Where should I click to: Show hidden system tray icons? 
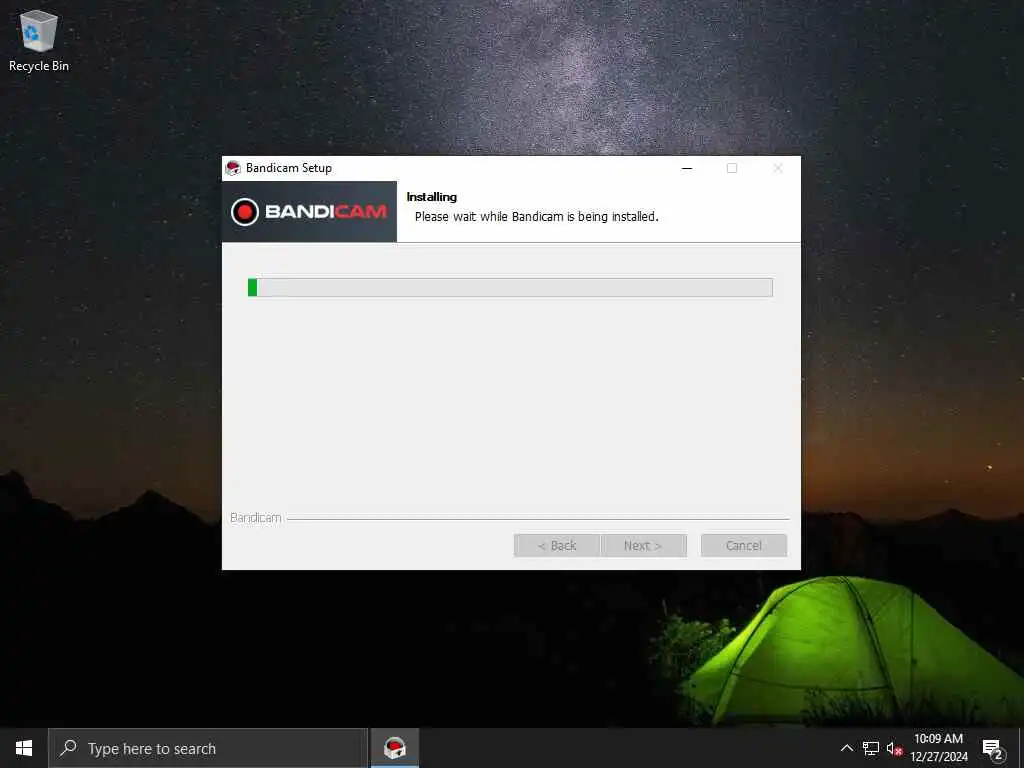click(846, 748)
